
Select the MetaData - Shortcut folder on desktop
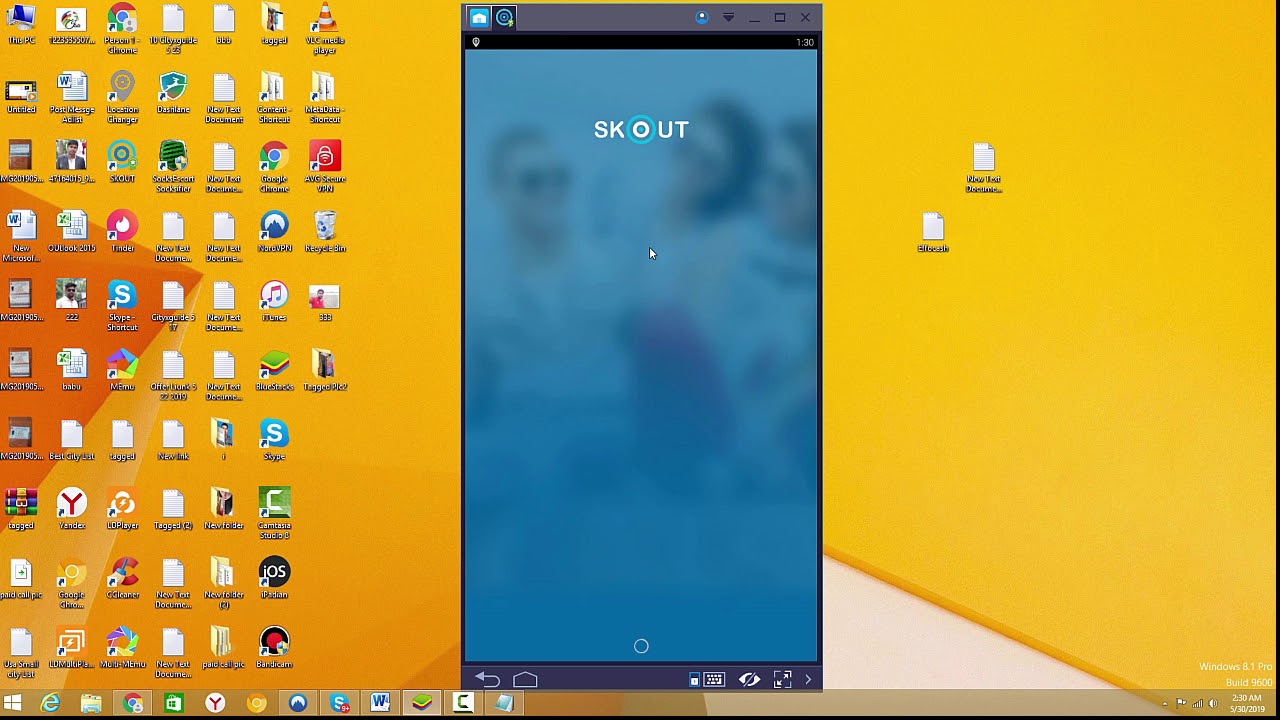(x=324, y=98)
